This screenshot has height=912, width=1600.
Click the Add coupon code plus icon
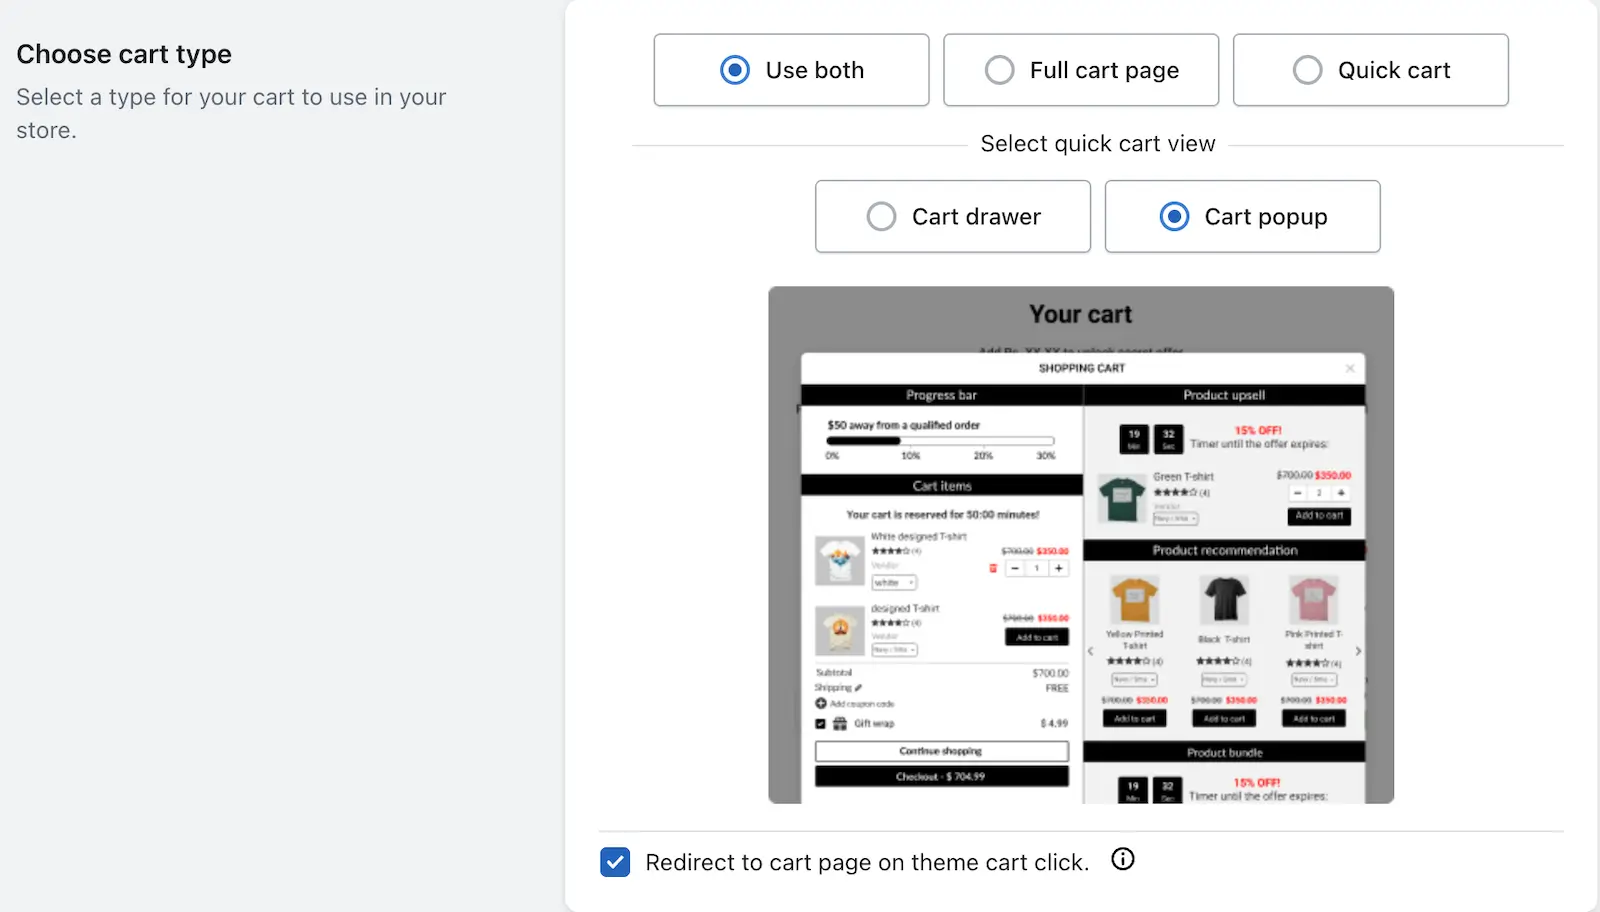(821, 704)
